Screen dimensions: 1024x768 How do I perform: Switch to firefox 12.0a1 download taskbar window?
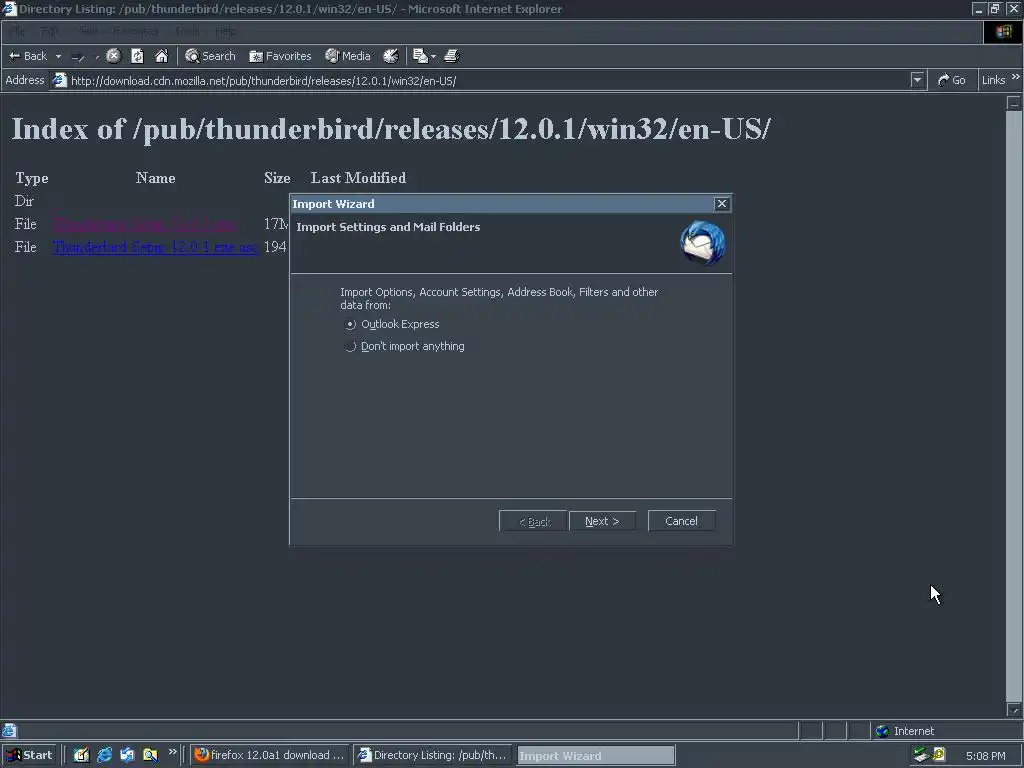(x=270, y=755)
